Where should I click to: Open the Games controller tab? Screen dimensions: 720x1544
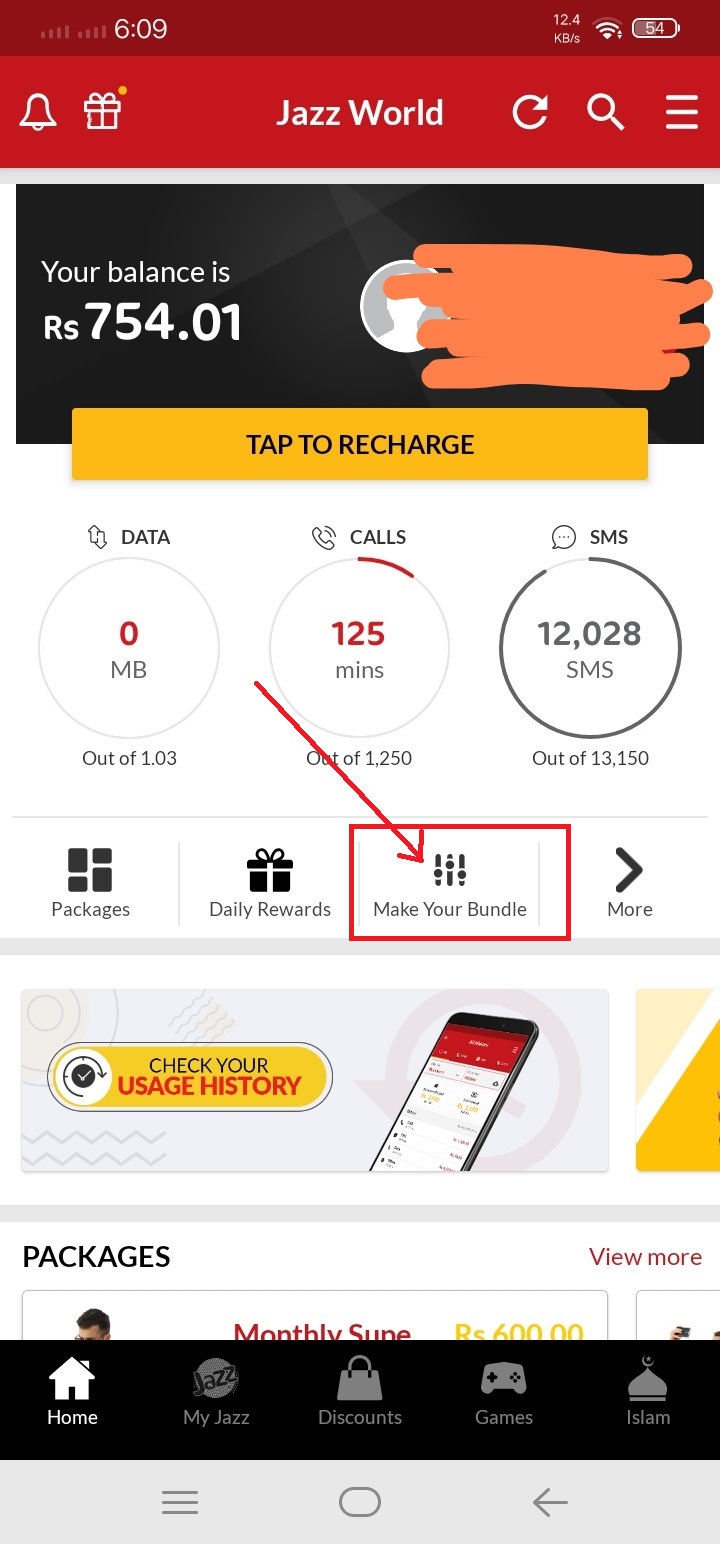pos(504,1394)
